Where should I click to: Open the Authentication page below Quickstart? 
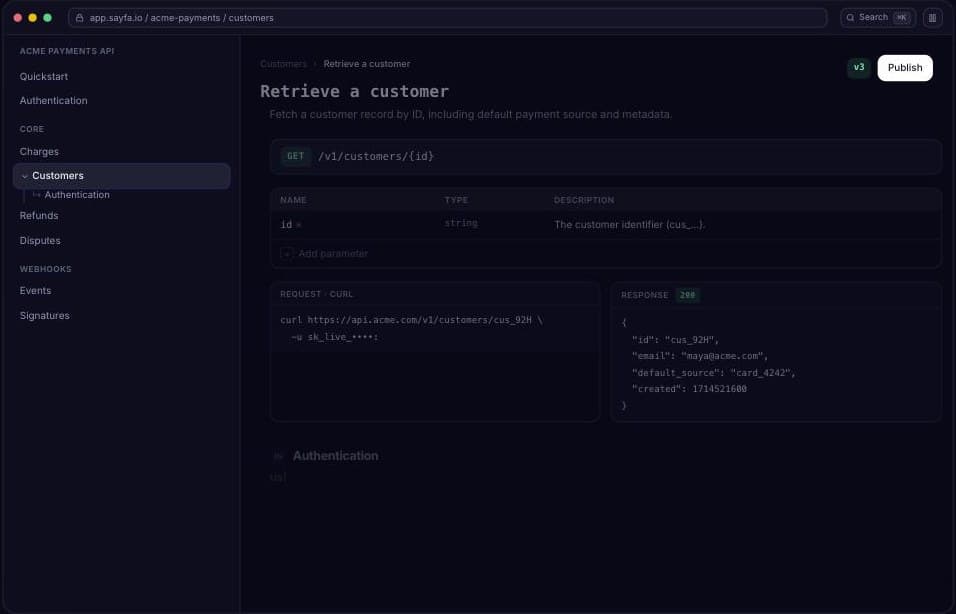pyautogui.click(x=54, y=101)
